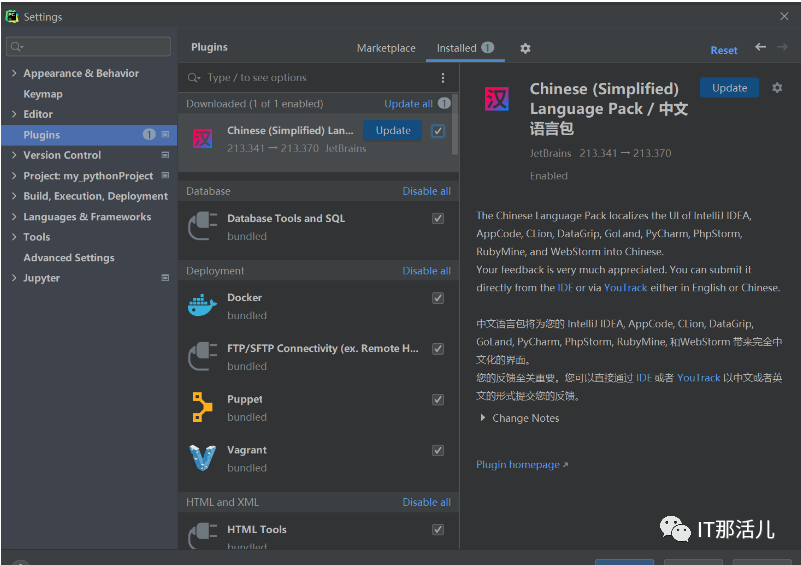
Task: Click the project-level icon beside Jupyter
Action: (166, 278)
